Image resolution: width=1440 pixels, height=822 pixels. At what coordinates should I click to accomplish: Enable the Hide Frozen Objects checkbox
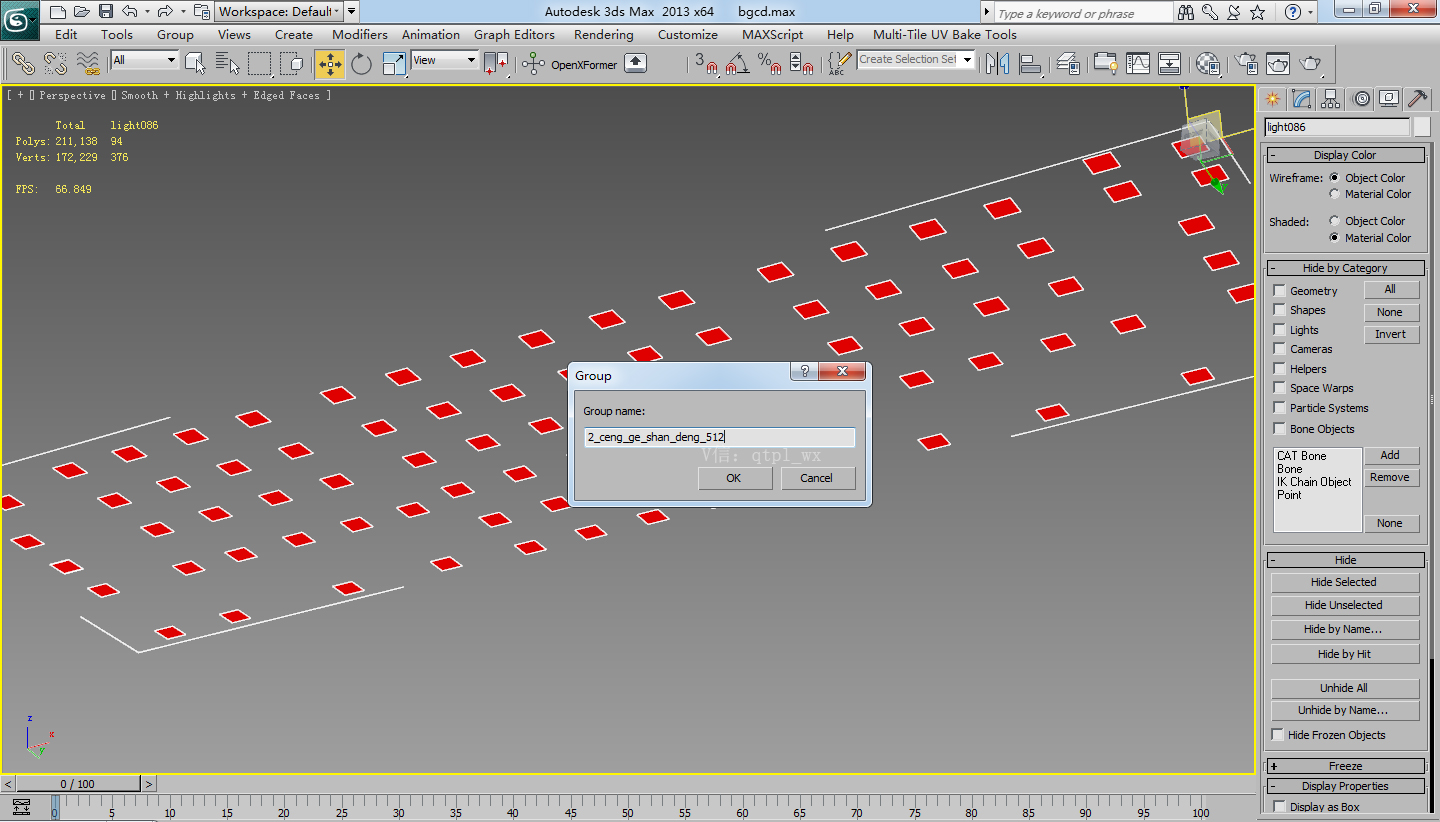(x=1278, y=735)
